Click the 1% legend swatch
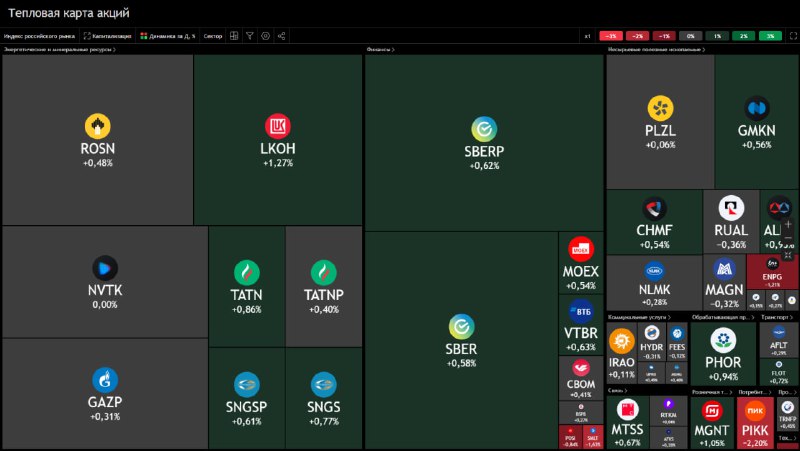 (x=717, y=36)
